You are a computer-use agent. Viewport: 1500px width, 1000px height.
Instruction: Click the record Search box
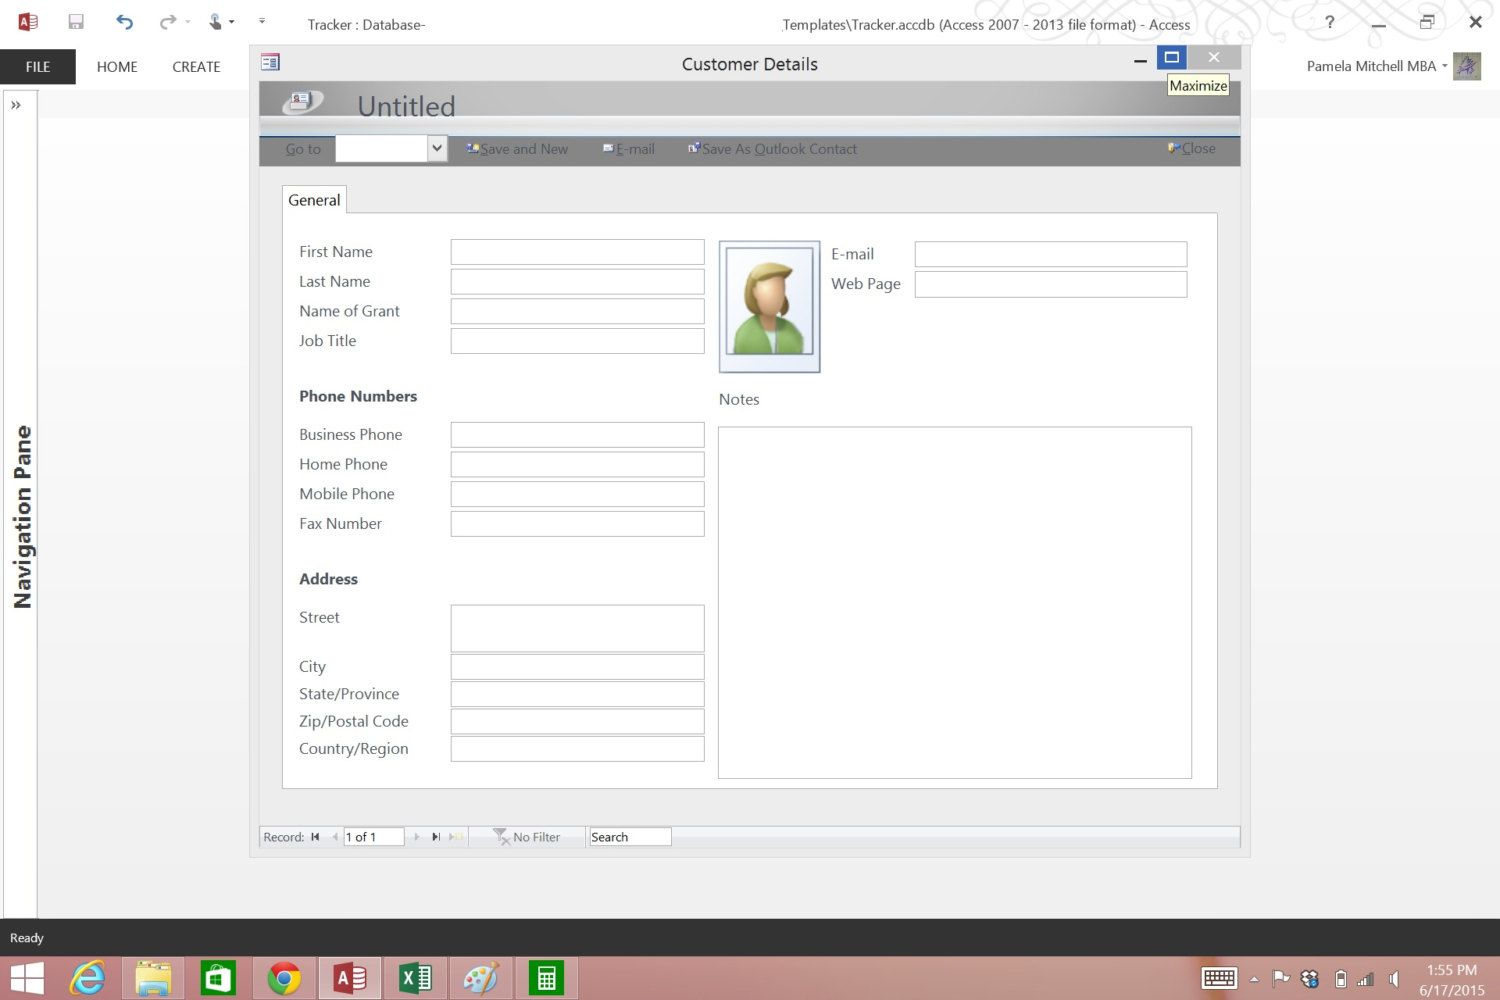630,837
